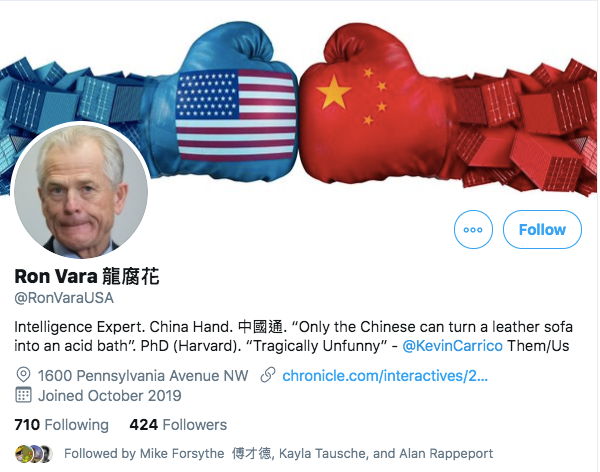The width and height of the screenshot is (600, 472).
Task: Open the chronicle.com/interactives link
Action: pyautogui.click(x=385, y=376)
